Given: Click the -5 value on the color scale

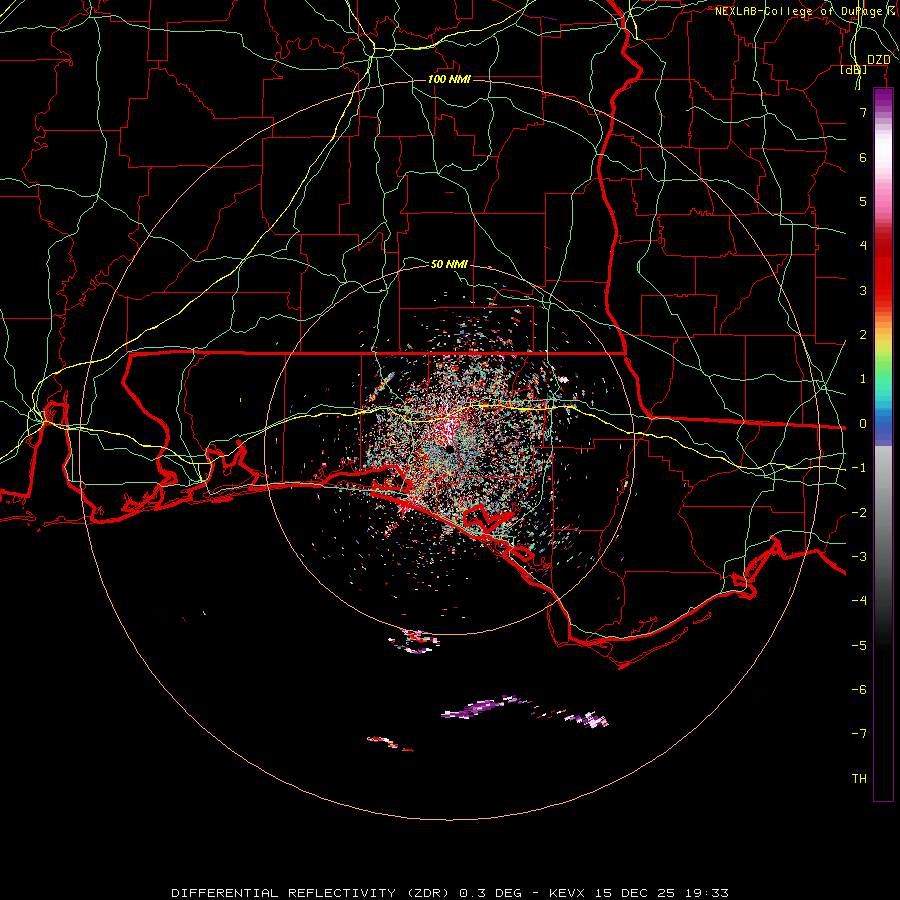Looking at the screenshot, I should tap(859, 646).
